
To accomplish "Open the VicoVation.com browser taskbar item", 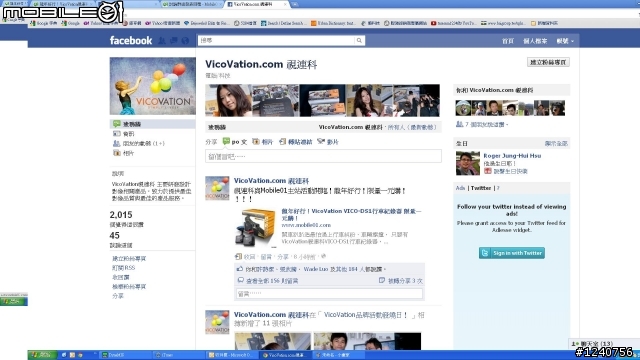I will [x=286, y=355].
